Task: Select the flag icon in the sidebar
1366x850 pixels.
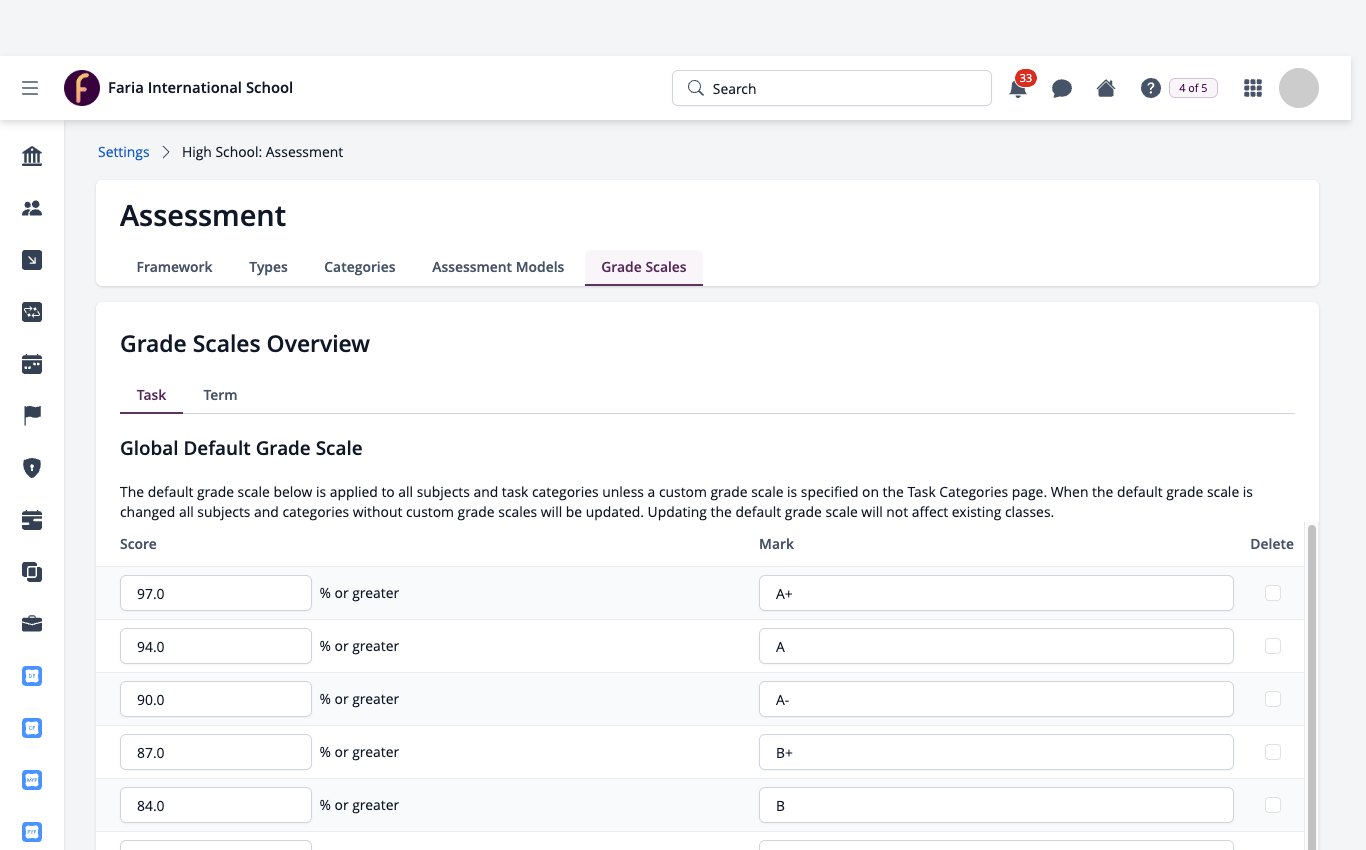Action: click(x=32, y=416)
